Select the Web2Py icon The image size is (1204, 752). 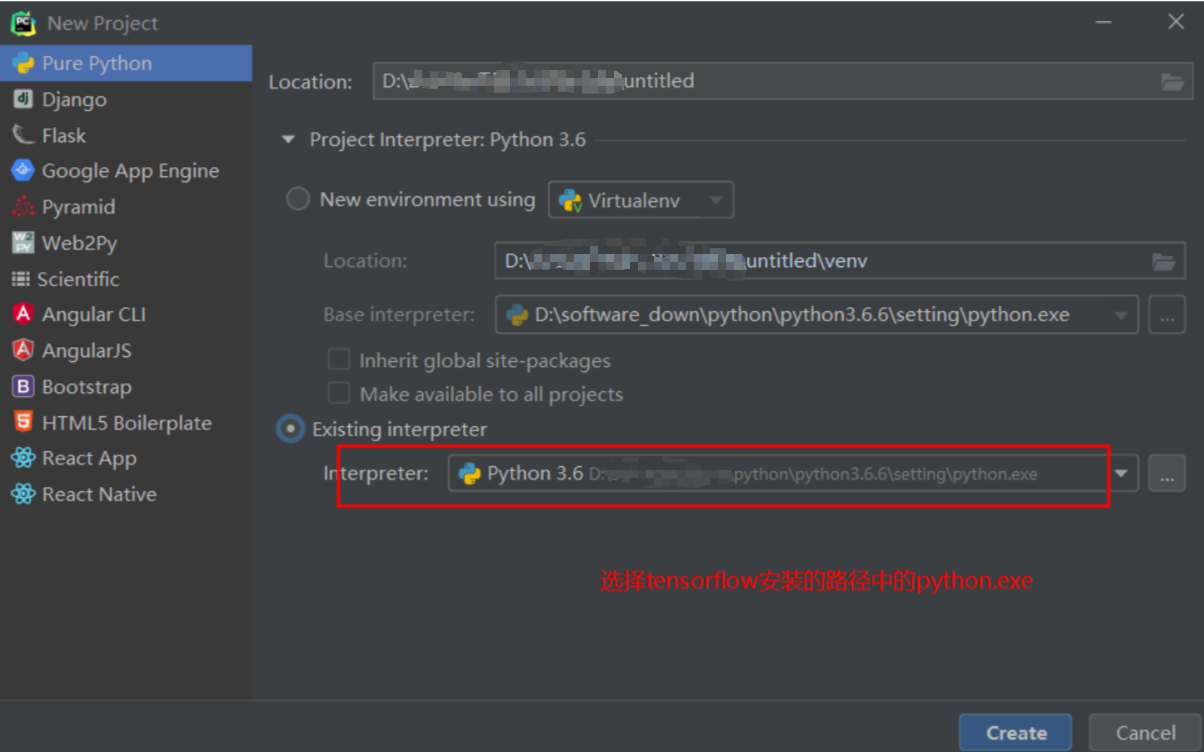[x=23, y=243]
